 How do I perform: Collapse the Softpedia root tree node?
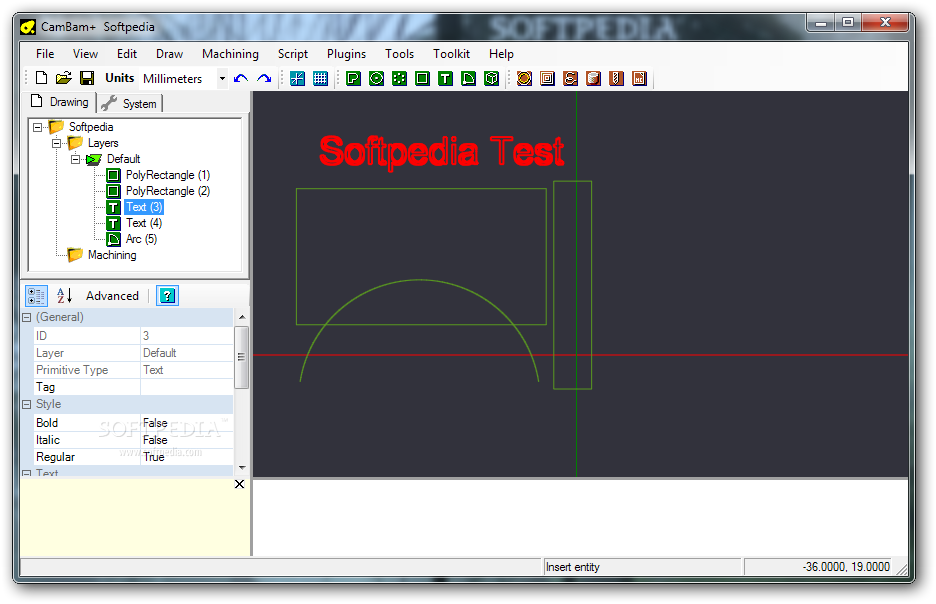click(x=38, y=127)
